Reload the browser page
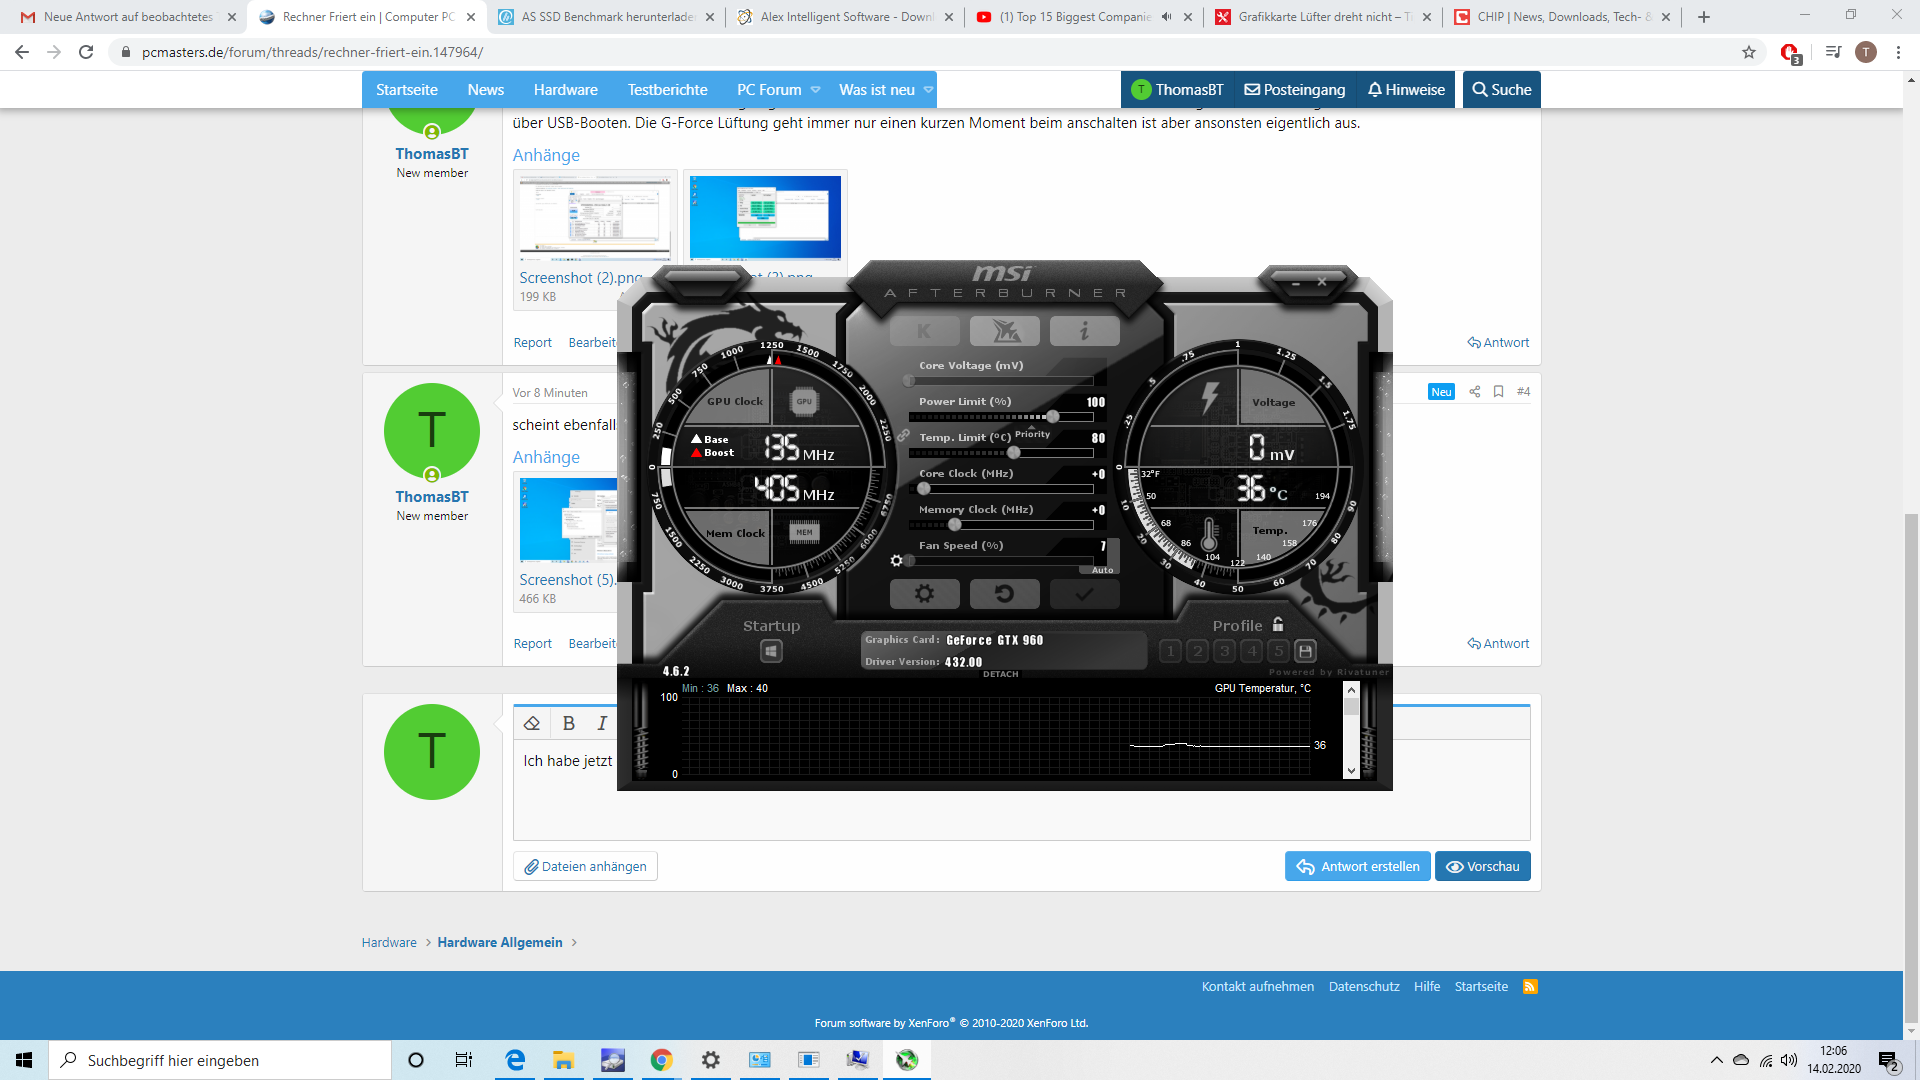 pos(86,52)
